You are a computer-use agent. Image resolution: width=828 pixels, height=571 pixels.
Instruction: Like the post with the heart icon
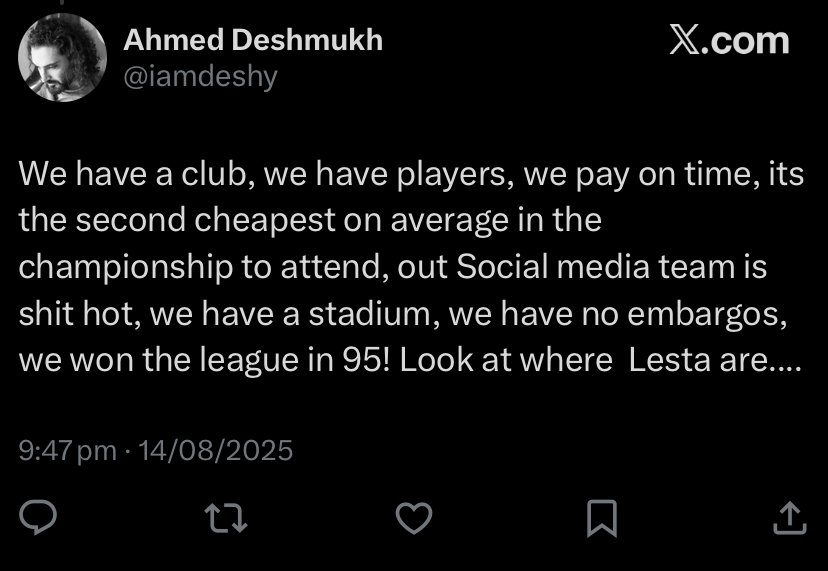414,518
